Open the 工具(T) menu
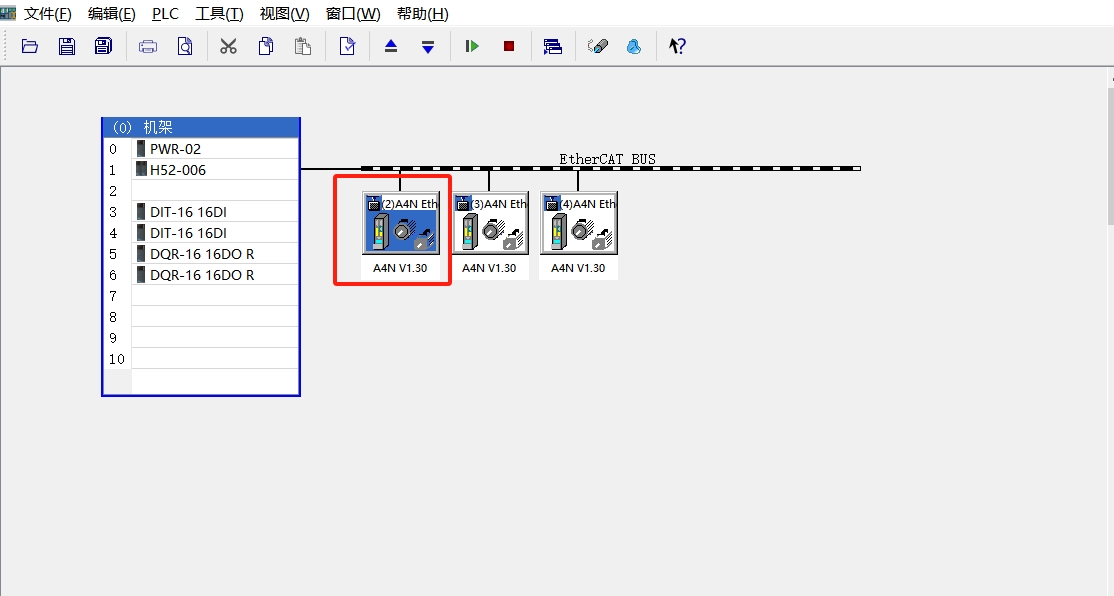The width and height of the screenshot is (1114, 596). (x=219, y=14)
